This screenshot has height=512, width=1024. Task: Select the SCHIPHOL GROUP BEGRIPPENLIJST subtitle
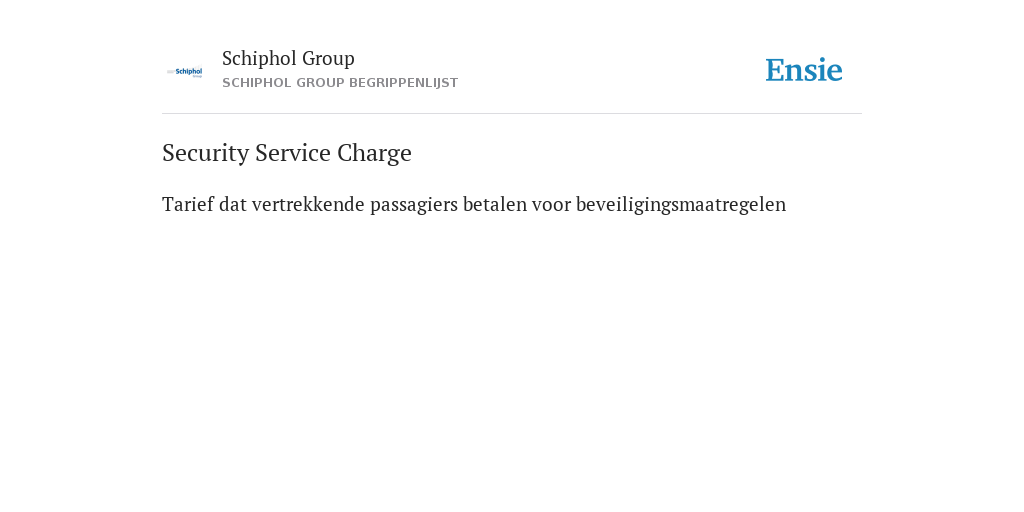pyautogui.click(x=340, y=83)
